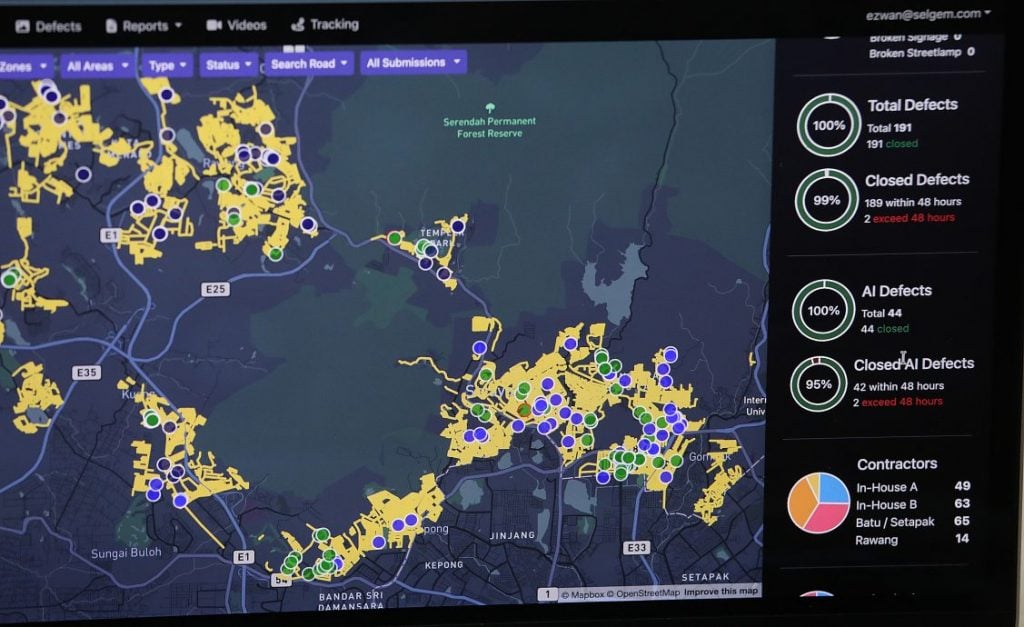
Task: Click the Serendah Forest Reserve tree icon
Action: (490, 107)
